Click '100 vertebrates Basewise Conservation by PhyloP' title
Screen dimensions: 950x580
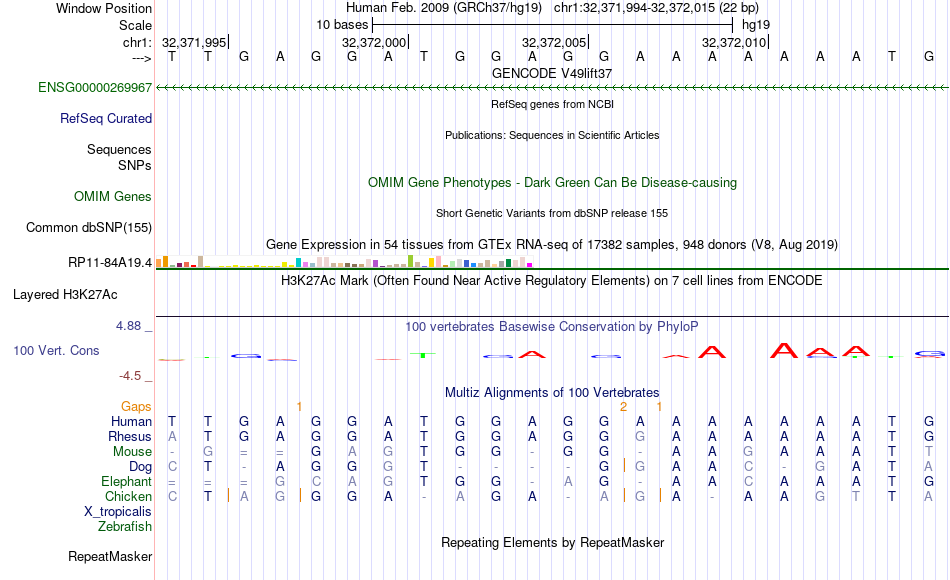click(552, 327)
